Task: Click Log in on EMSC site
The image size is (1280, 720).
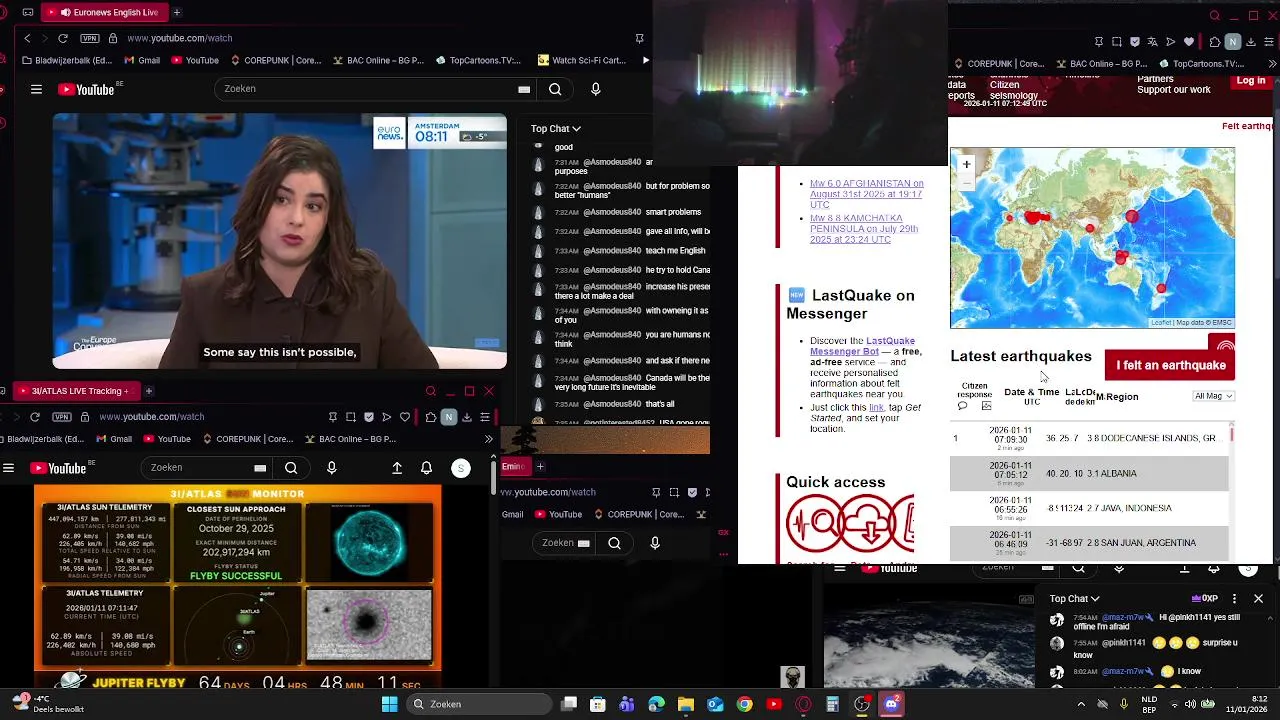Action: click(x=1251, y=81)
